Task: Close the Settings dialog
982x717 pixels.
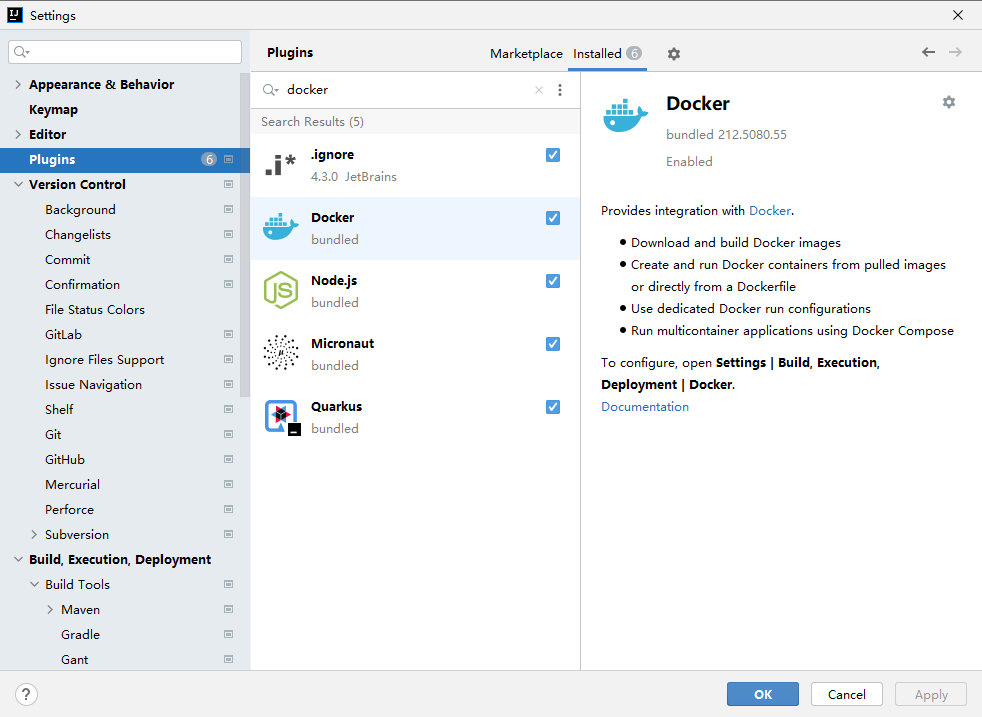Action: coord(958,15)
